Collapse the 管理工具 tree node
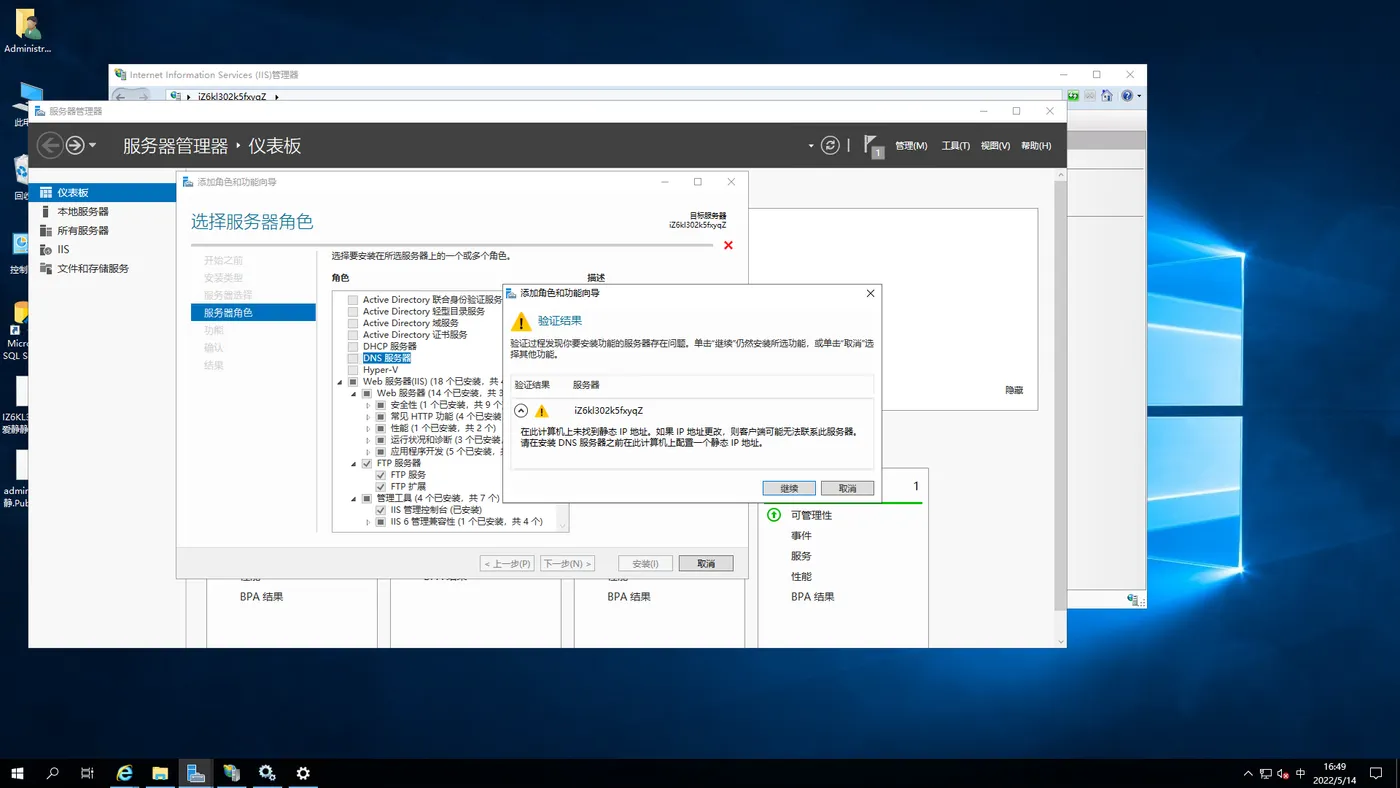 click(x=354, y=498)
